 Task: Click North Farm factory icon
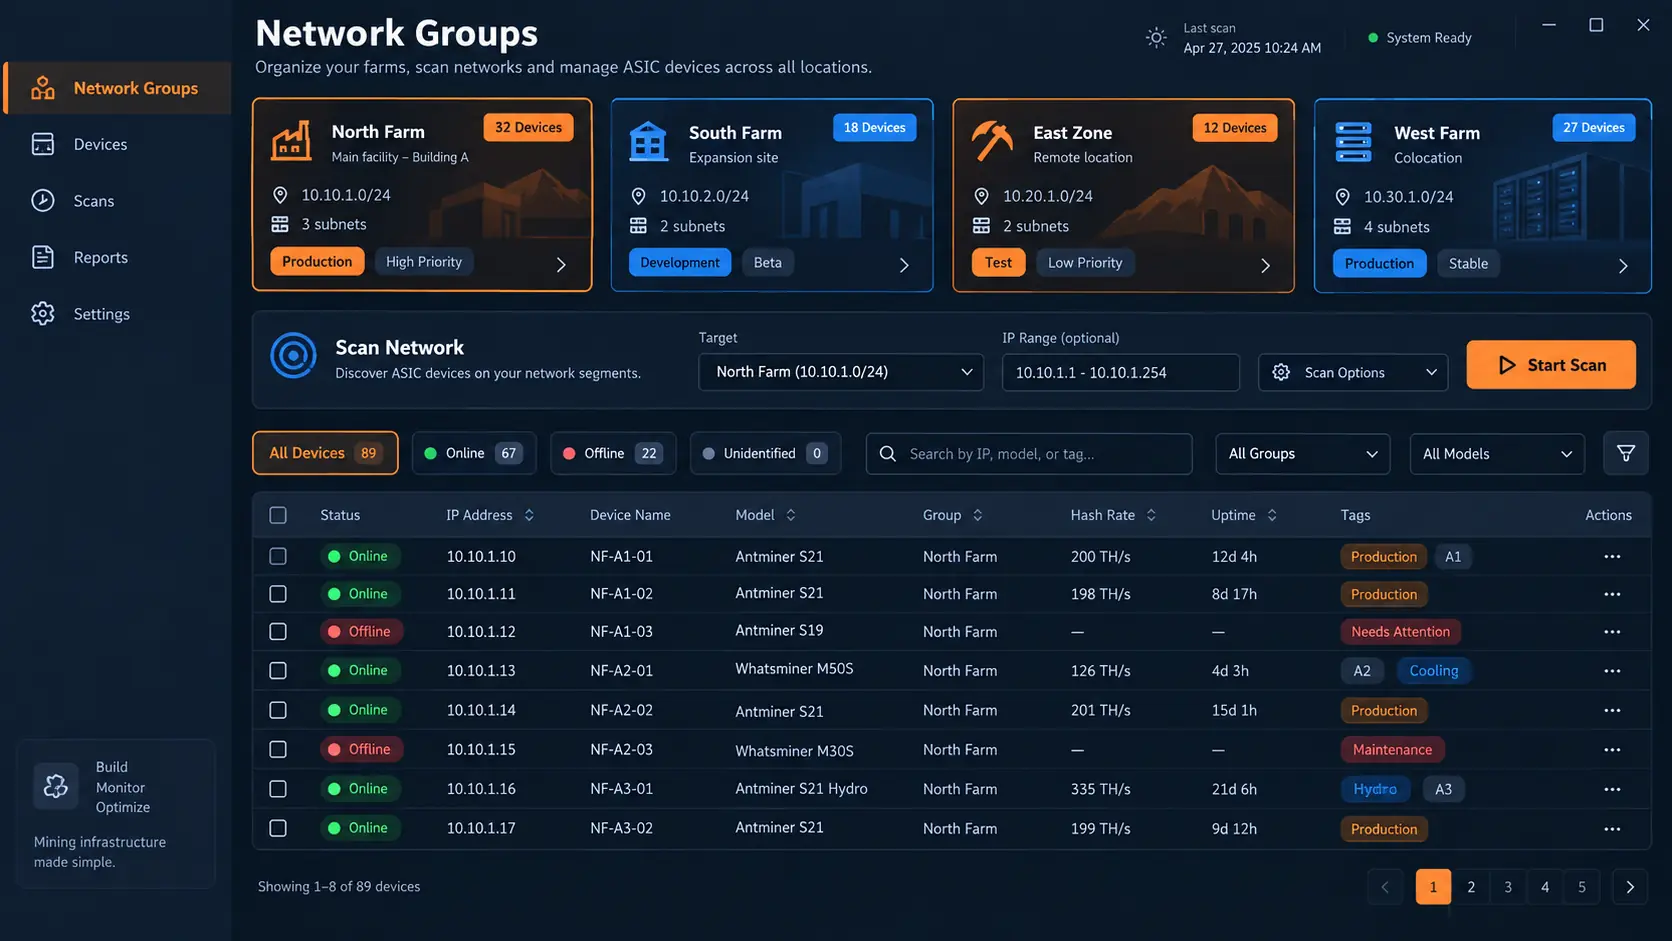[x=291, y=141]
